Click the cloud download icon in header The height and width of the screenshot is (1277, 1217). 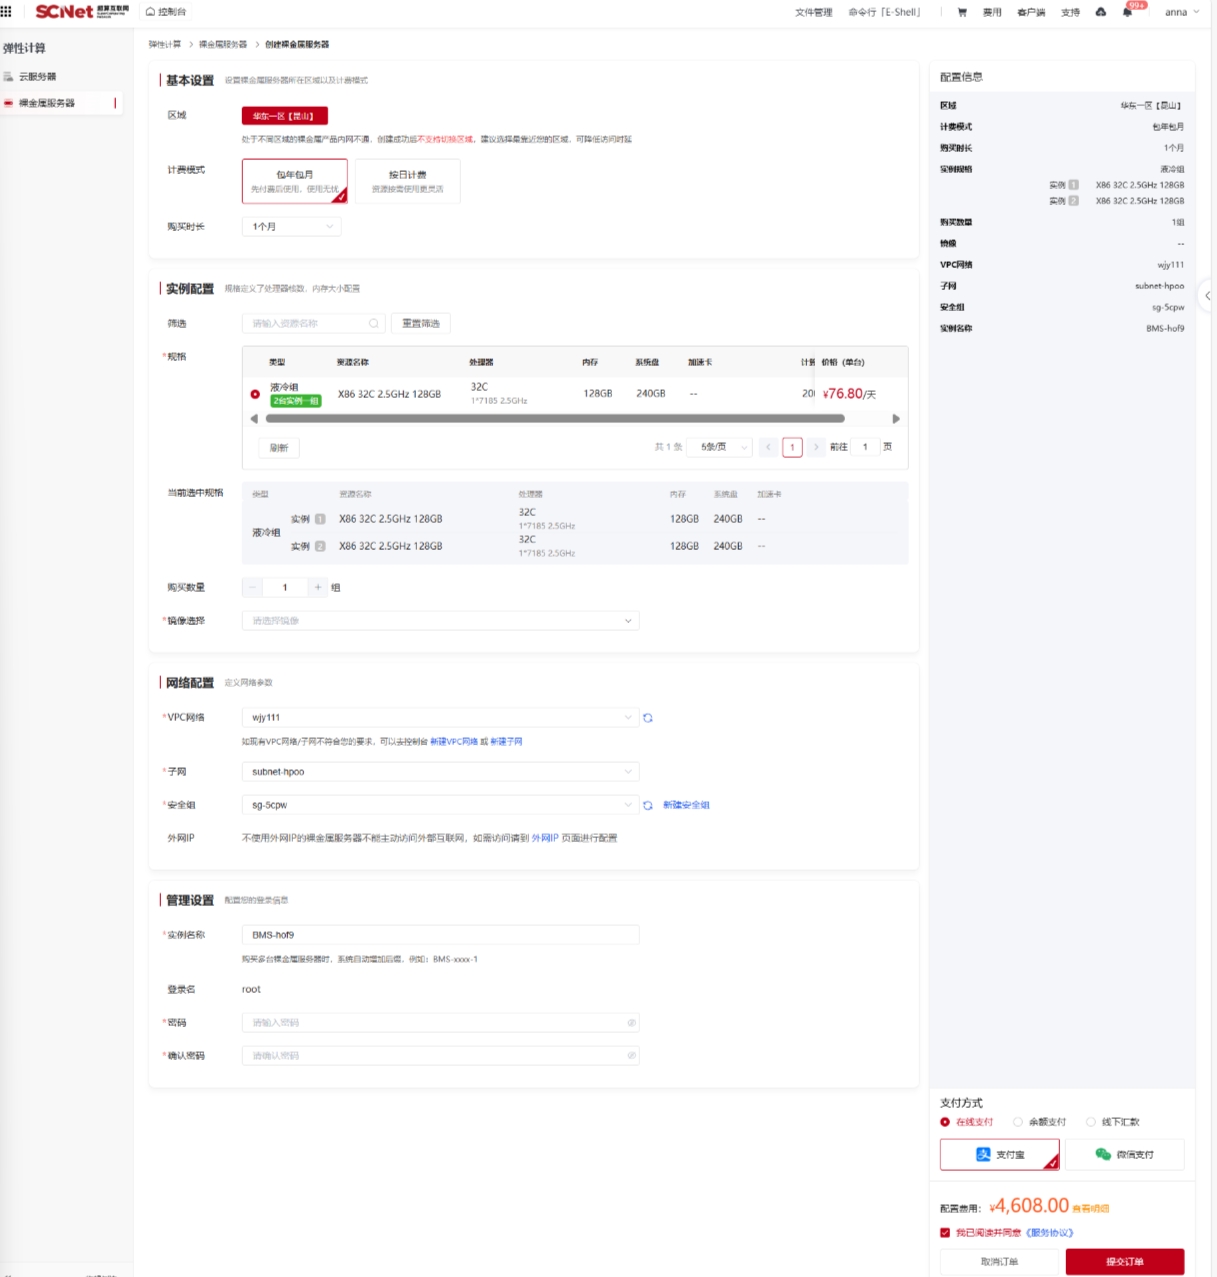click(x=1101, y=12)
